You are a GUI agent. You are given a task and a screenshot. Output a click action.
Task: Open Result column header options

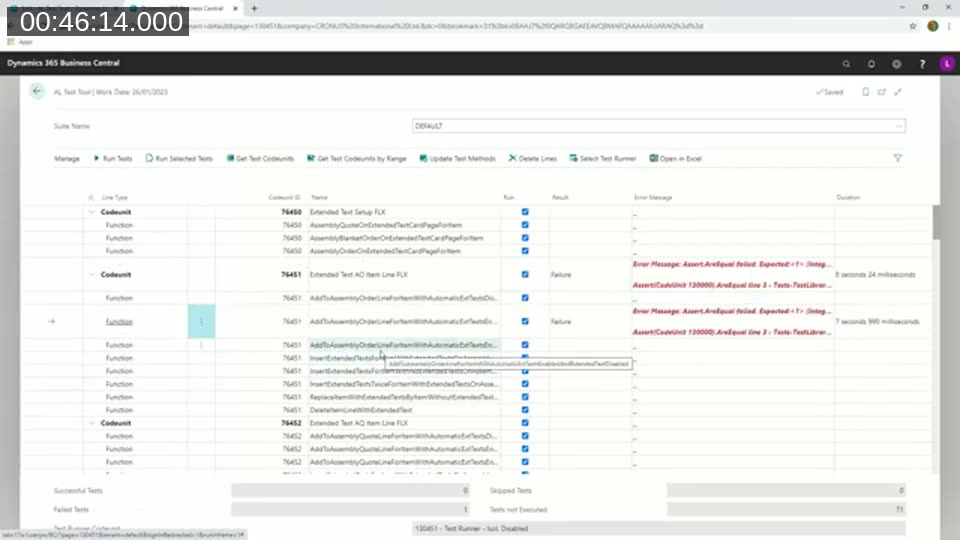pos(560,197)
